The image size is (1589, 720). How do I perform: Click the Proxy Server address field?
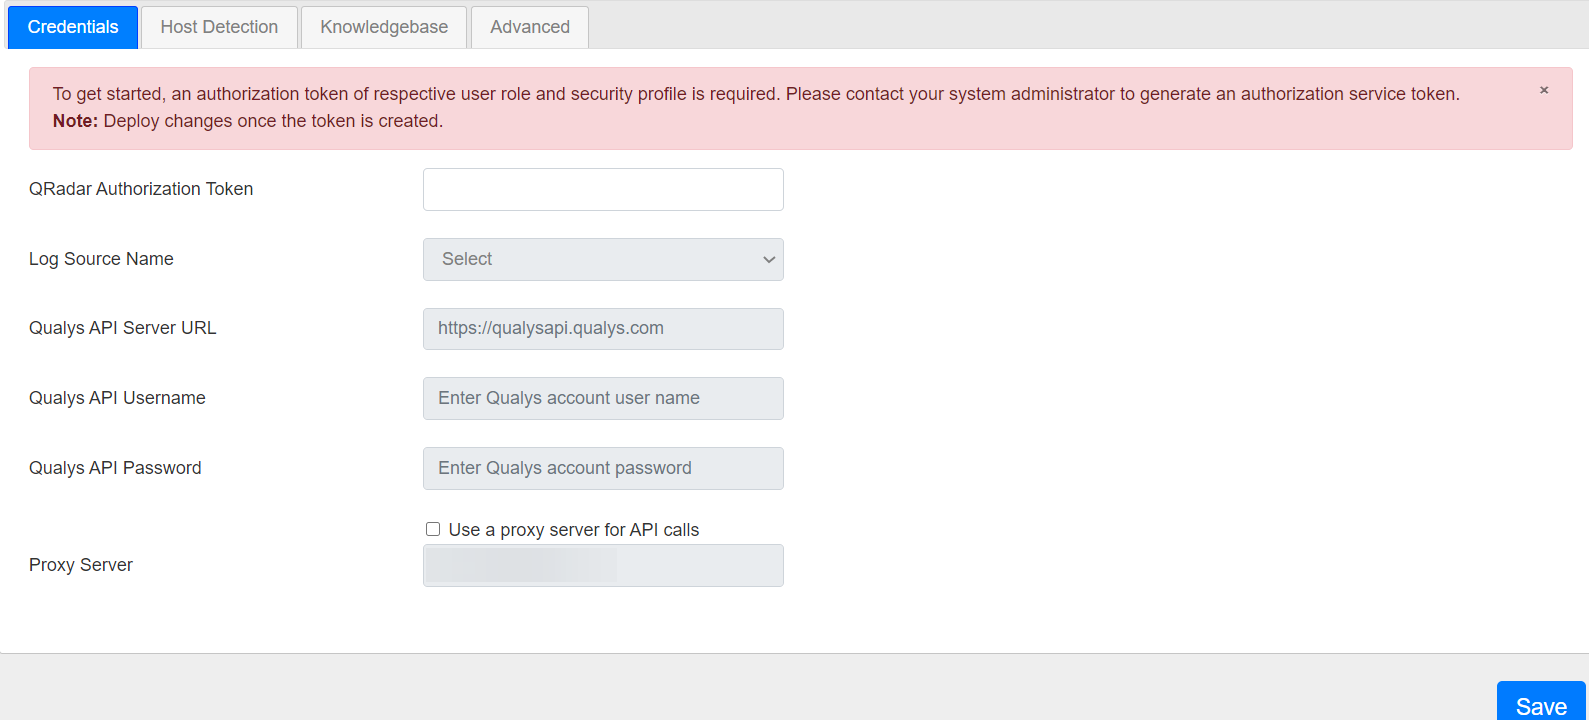(603, 566)
